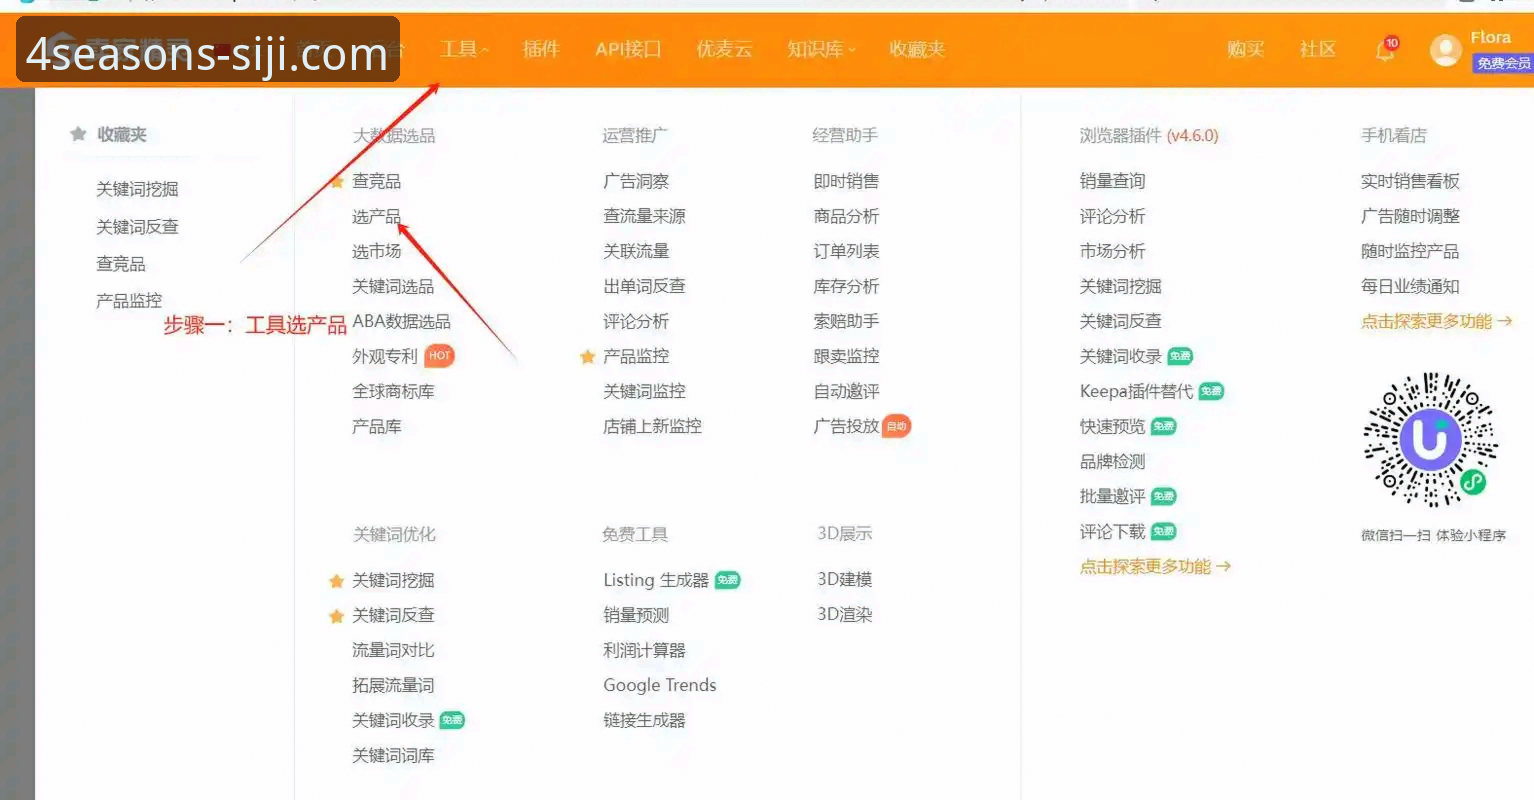Open the notification bell icon
The image size is (1534, 800).
pyautogui.click(x=1385, y=50)
